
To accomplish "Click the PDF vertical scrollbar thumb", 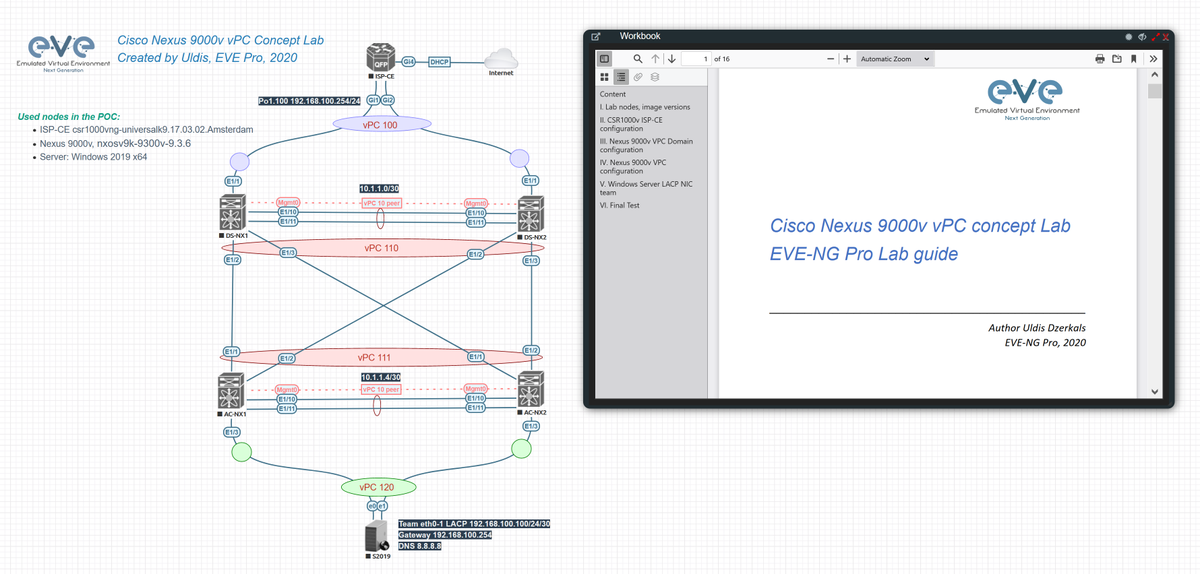I will click(1154, 92).
